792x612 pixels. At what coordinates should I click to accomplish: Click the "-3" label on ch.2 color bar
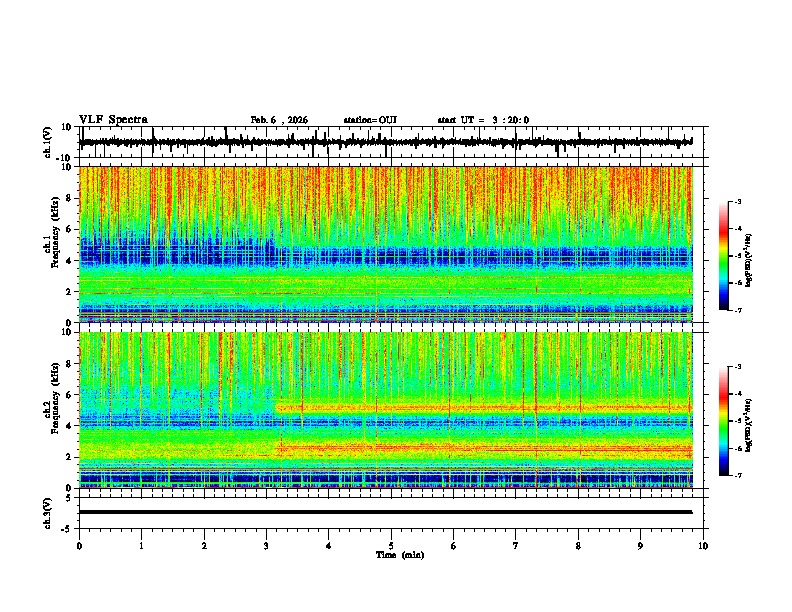737,367
